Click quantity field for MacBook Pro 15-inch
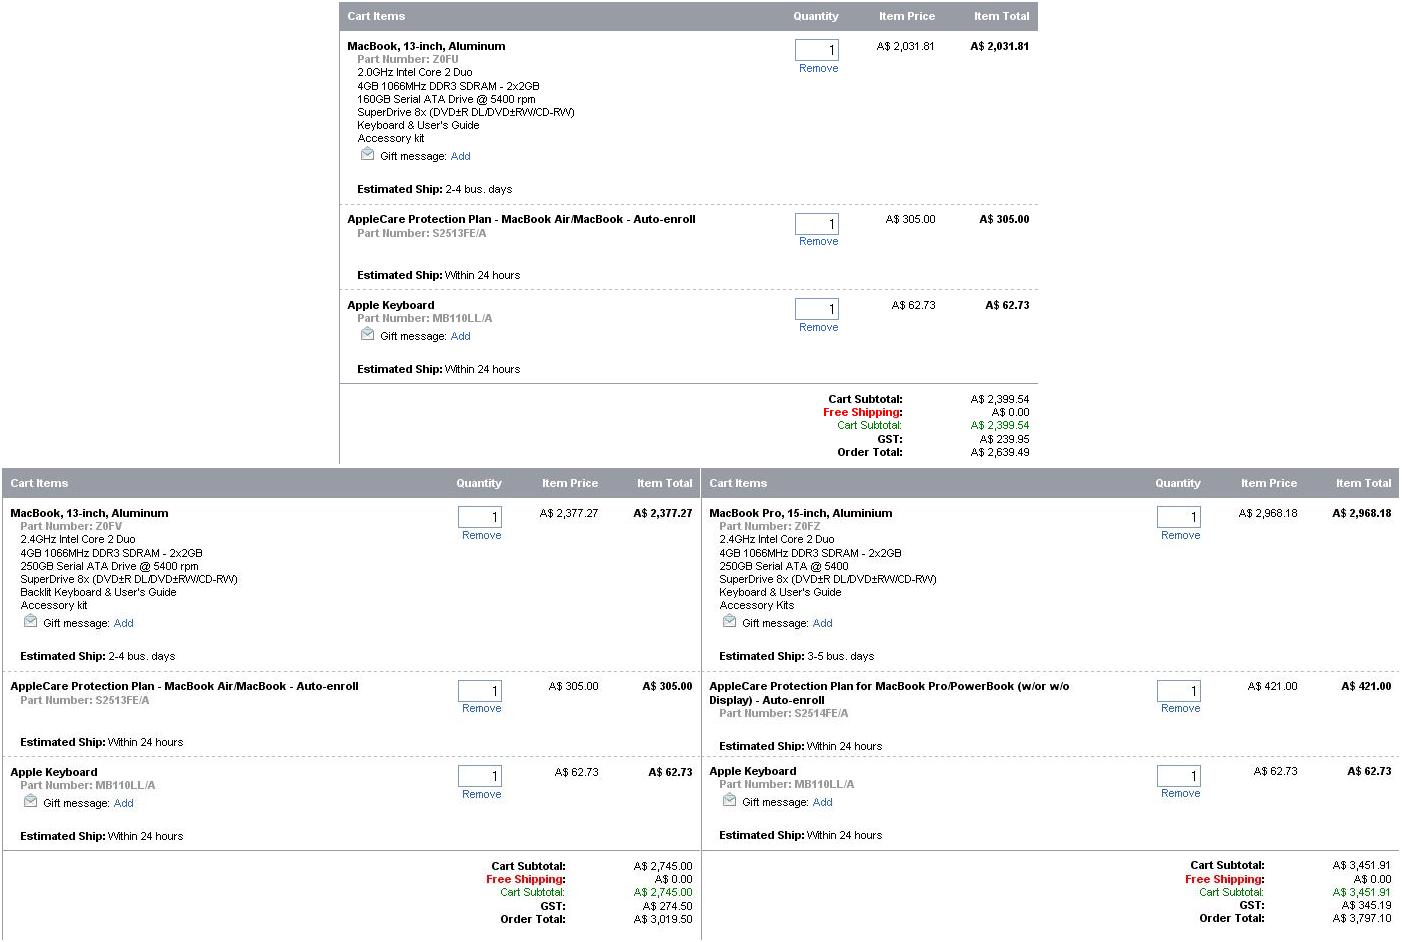The width and height of the screenshot is (1402, 942). 1179,517
